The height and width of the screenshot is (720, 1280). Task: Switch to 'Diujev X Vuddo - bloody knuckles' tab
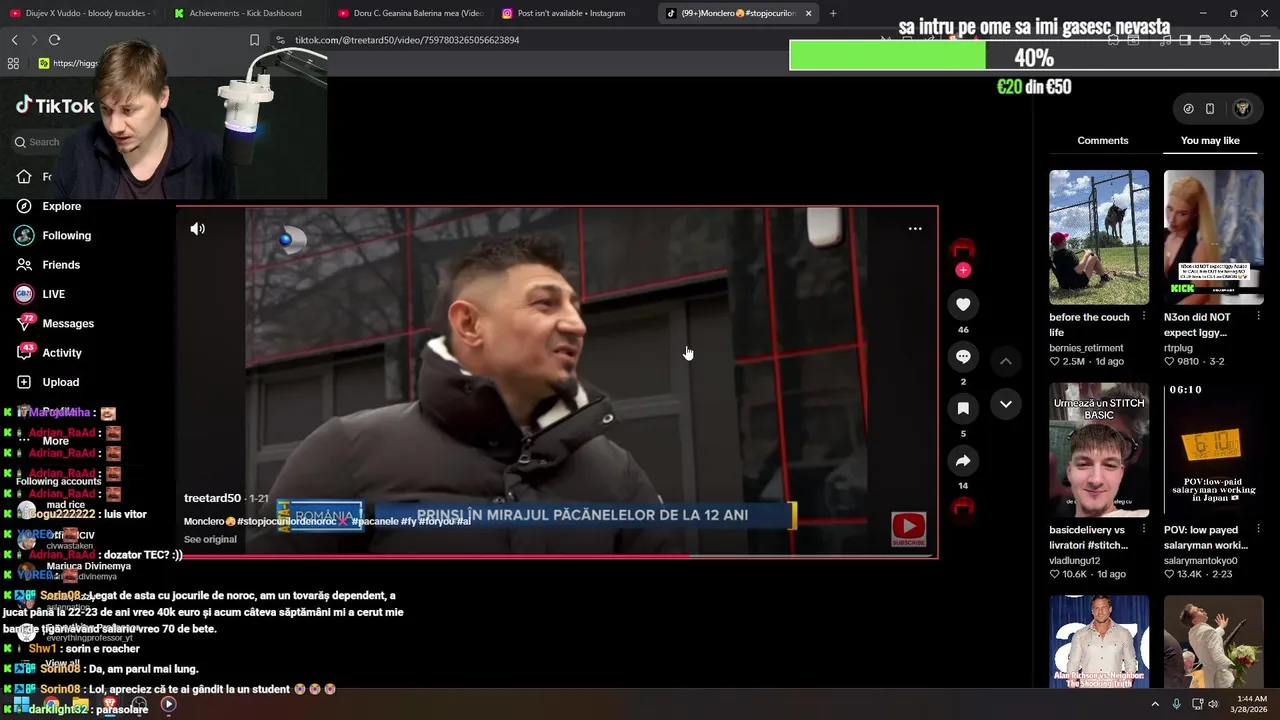coord(80,13)
